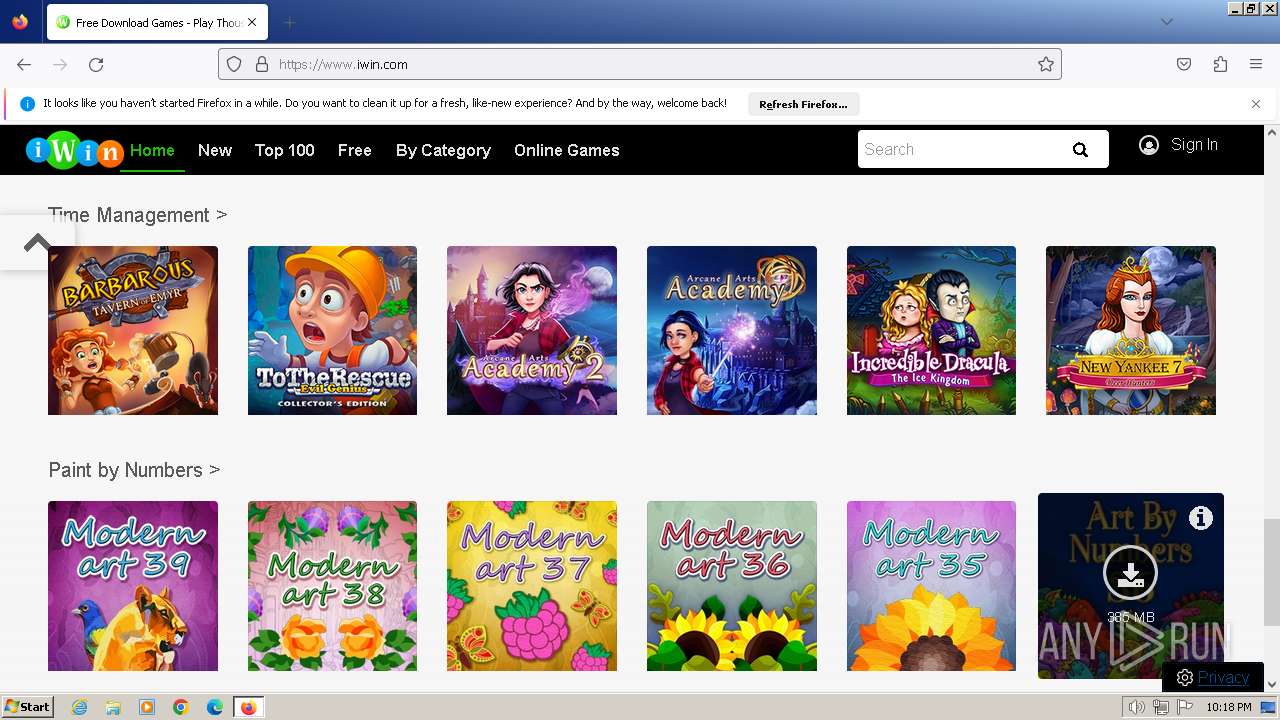Screen dimensions: 1280x720
Task: Open the Online Games menu item
Action: coord(567,150)
